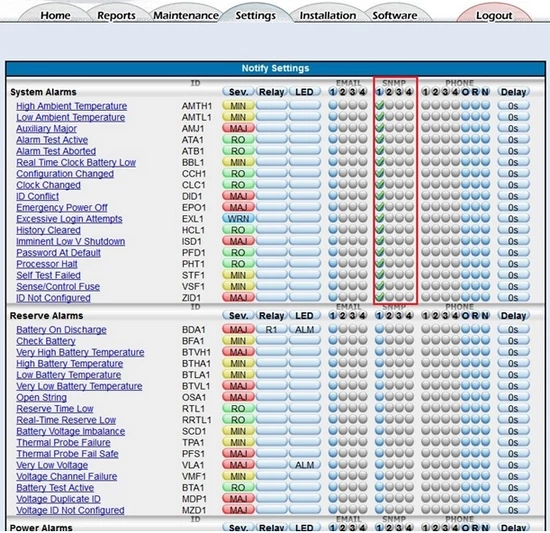This screenshot has height=533, width=550.
Task: Toggle SNMP 2 for Low Ambient Temperature
Action: tap(389, 116)
